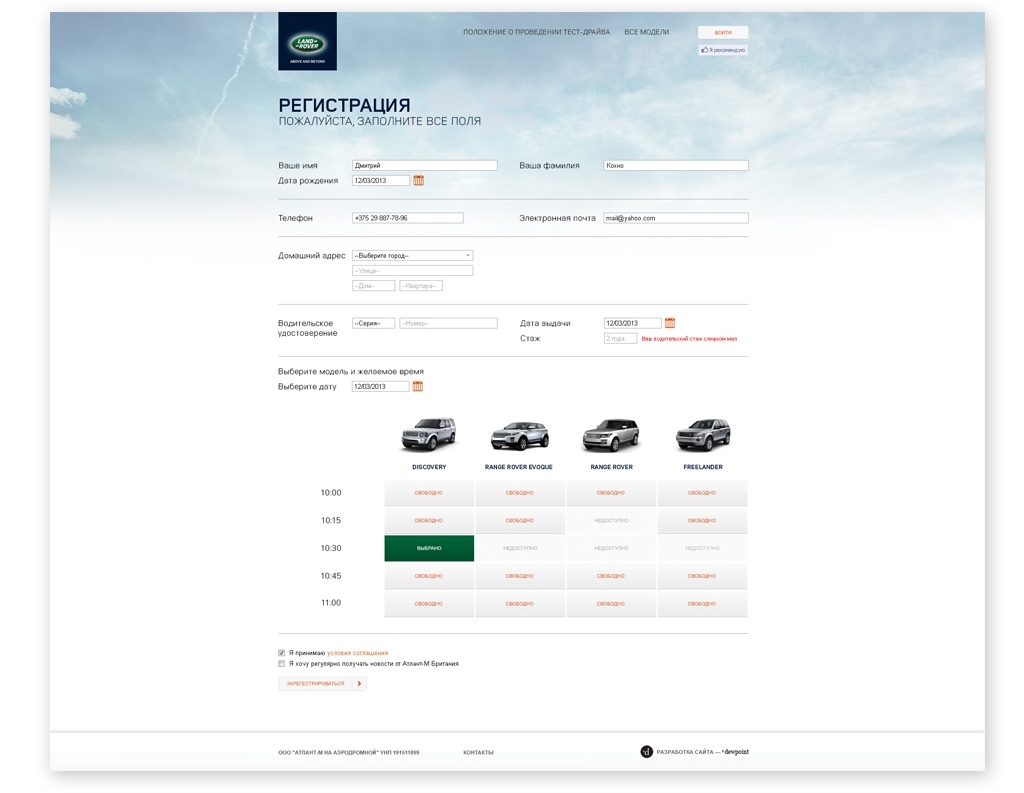1024x793 pixels.
Task: Open условия соглашения link
Action: (357, 653)
